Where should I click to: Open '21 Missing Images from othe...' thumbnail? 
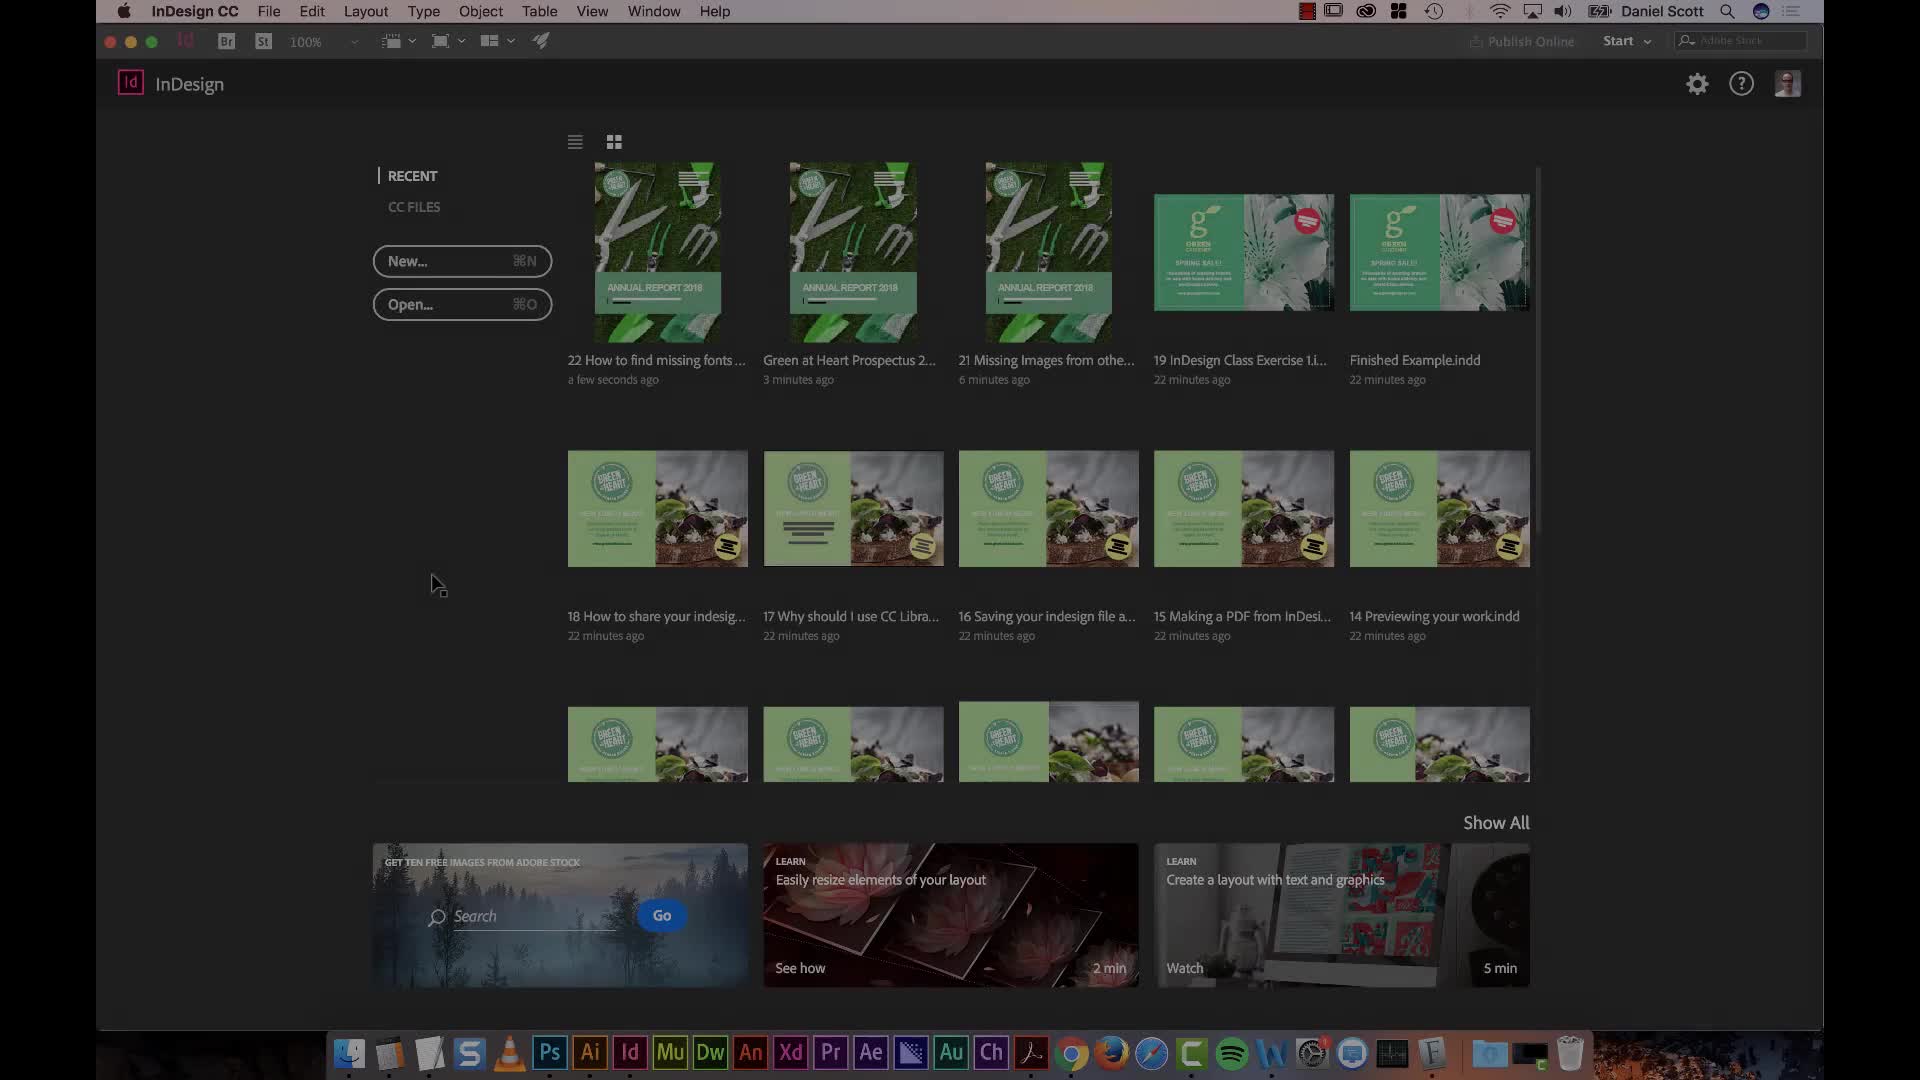coord(1048,252)
